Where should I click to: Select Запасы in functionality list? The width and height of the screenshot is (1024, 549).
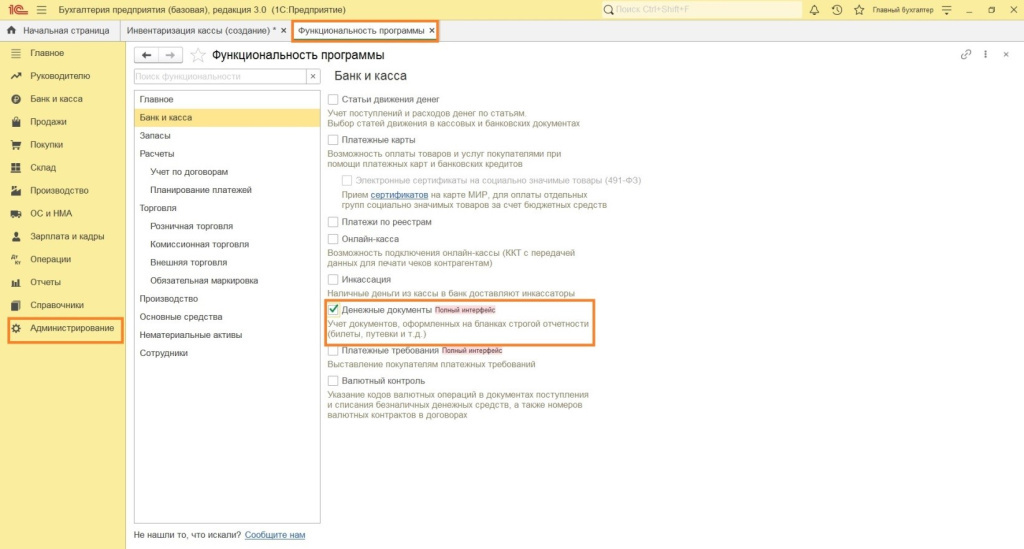point(227,136)
